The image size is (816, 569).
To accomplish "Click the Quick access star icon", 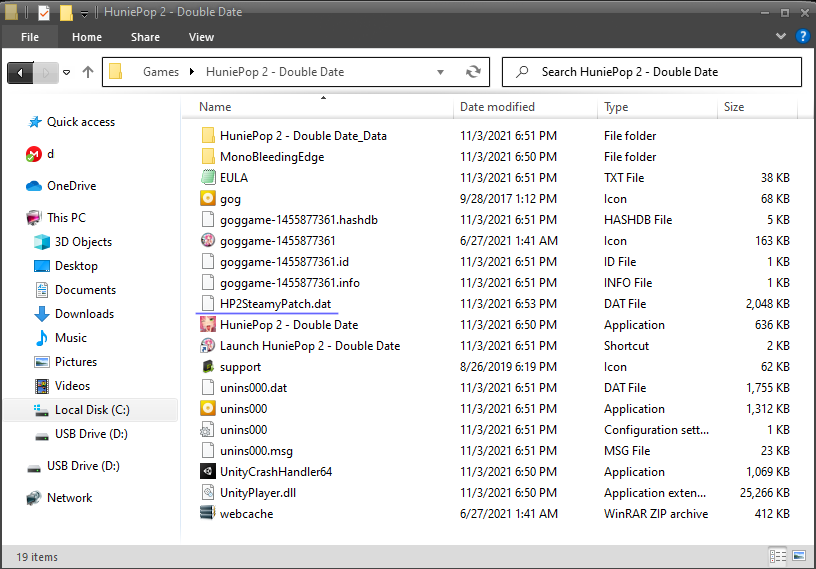I will point(35,122).
